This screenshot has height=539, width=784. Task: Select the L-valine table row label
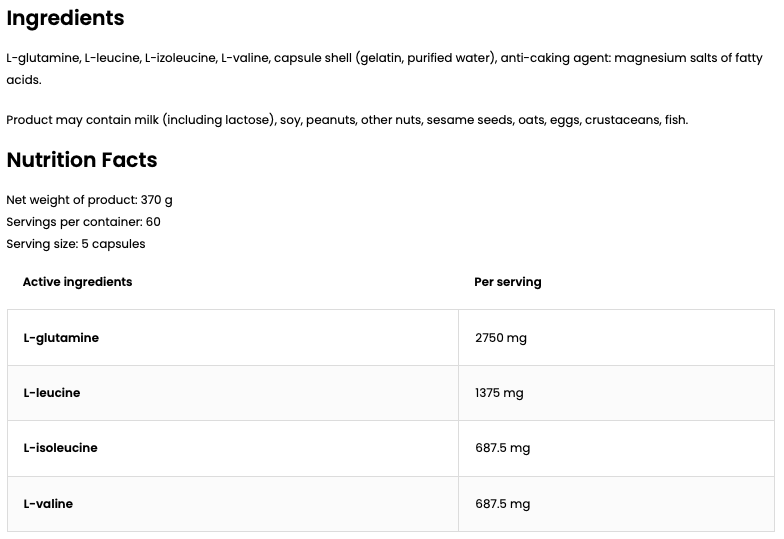pyautogui.click(x=48, y=504)
